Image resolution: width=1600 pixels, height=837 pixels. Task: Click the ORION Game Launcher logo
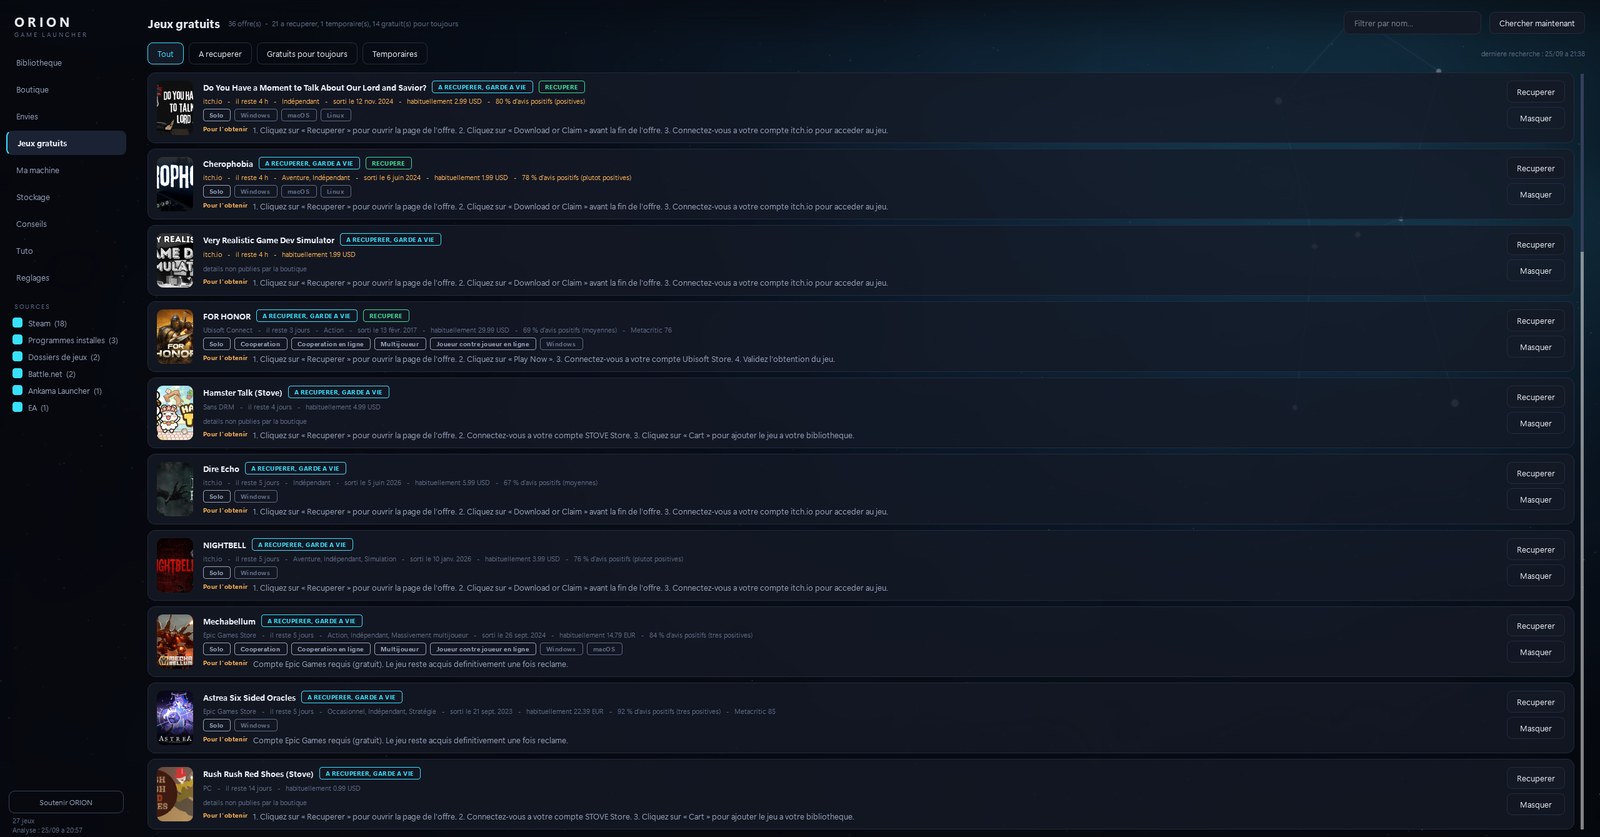pos(50,27)
